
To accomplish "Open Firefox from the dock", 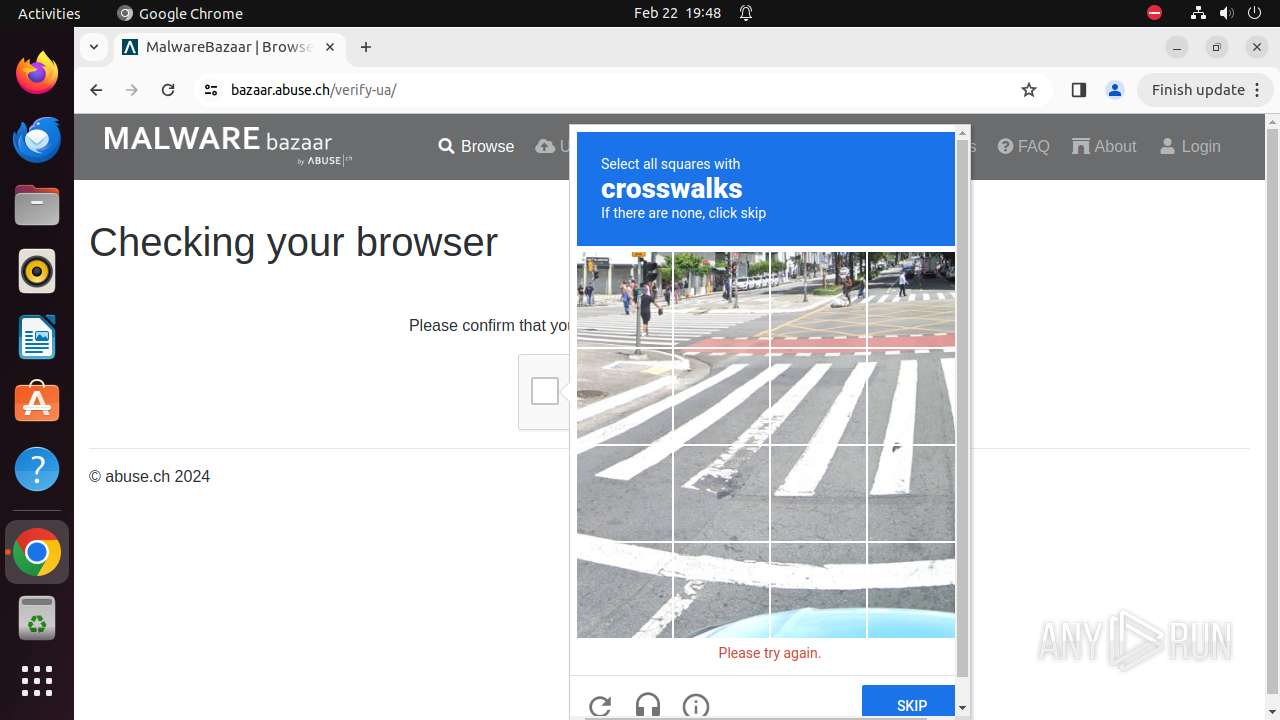I will (37, 73).
